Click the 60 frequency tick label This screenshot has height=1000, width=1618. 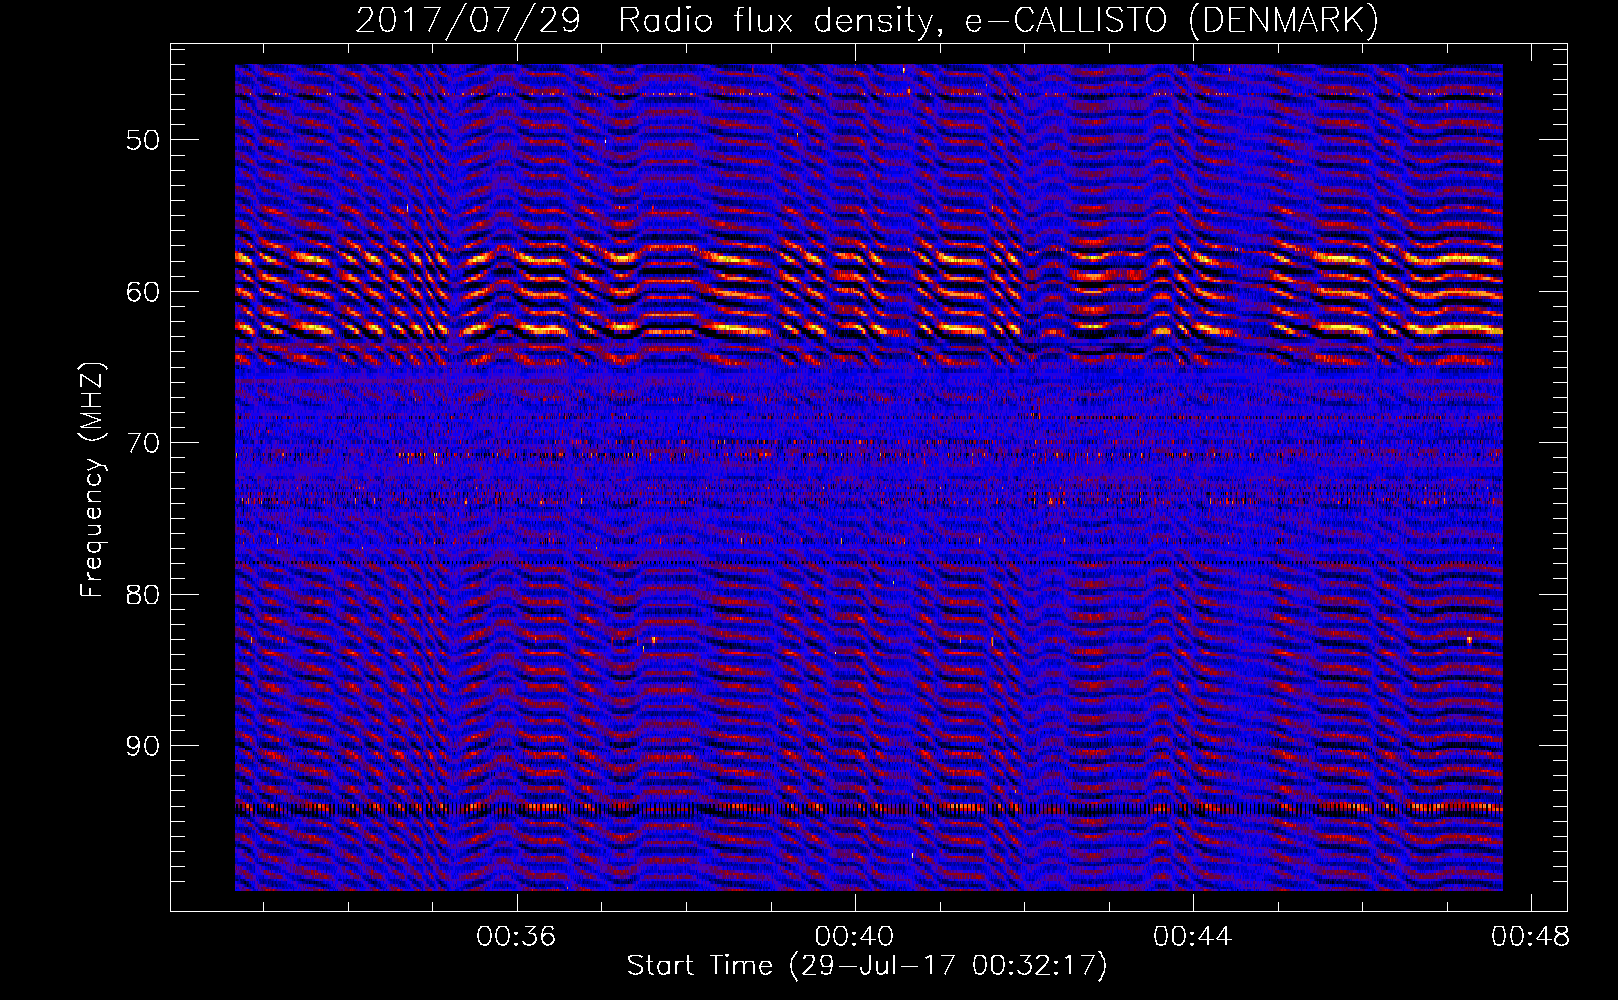143,292
